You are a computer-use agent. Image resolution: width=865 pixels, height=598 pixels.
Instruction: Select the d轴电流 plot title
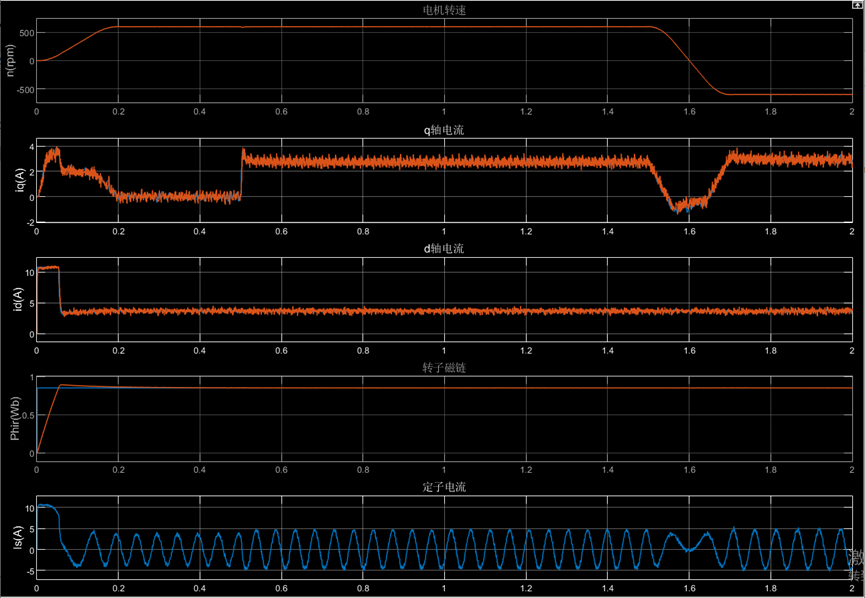444,249
